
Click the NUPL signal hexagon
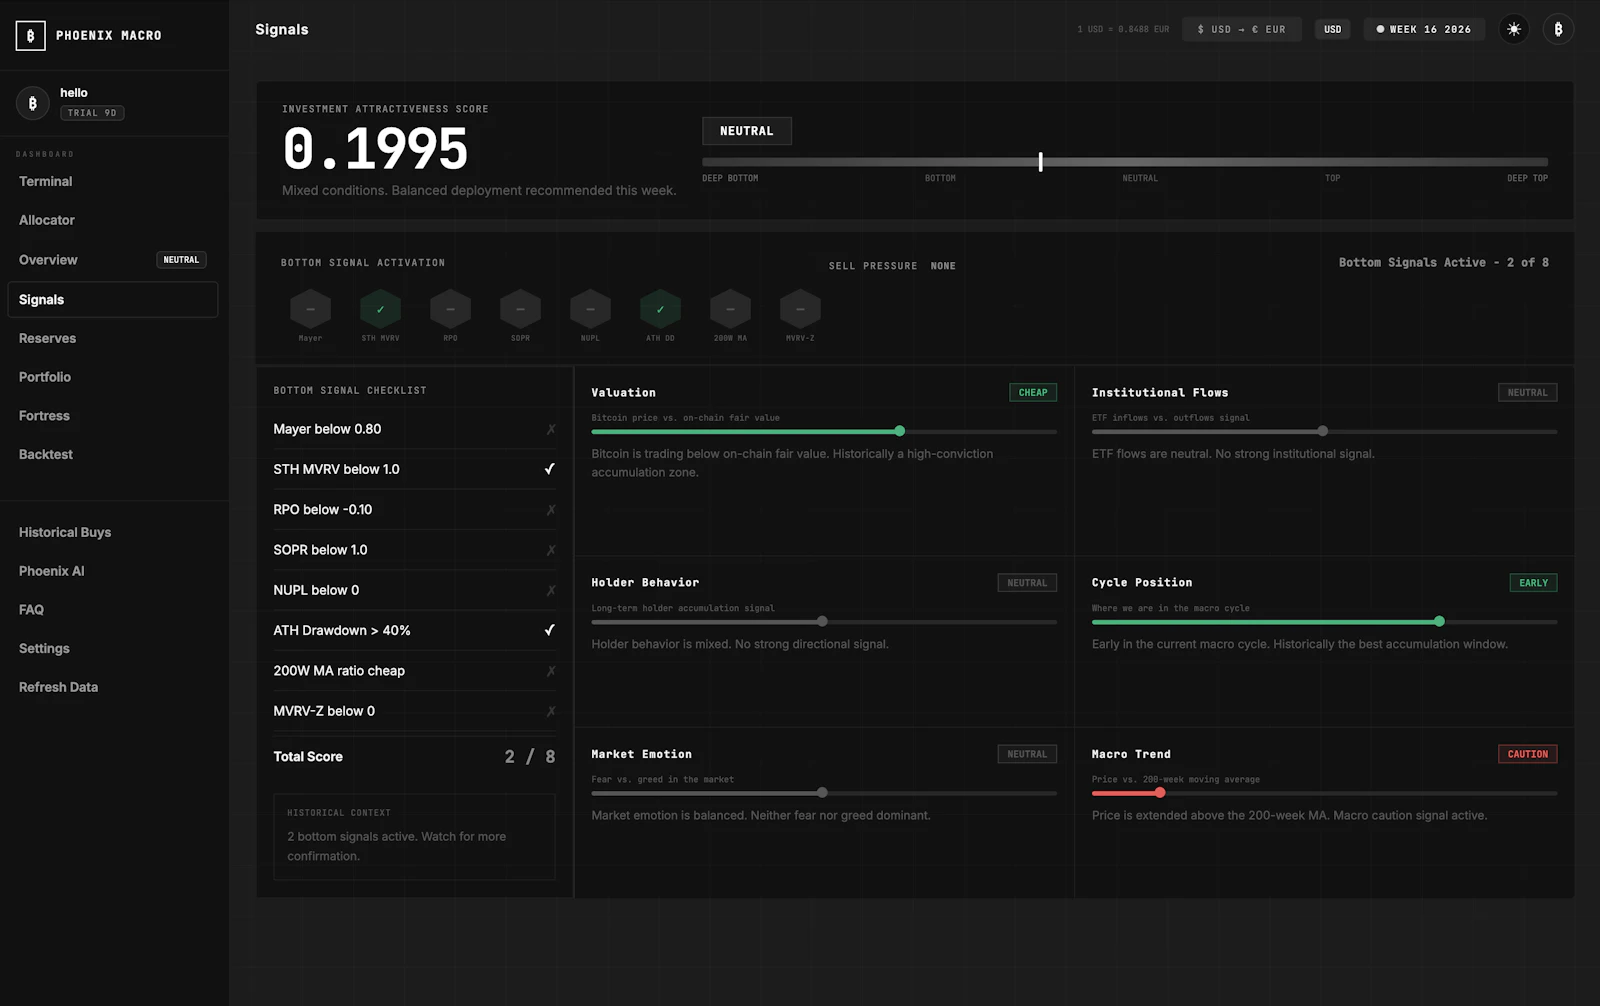pyautogui.click(x=591, y=310)
